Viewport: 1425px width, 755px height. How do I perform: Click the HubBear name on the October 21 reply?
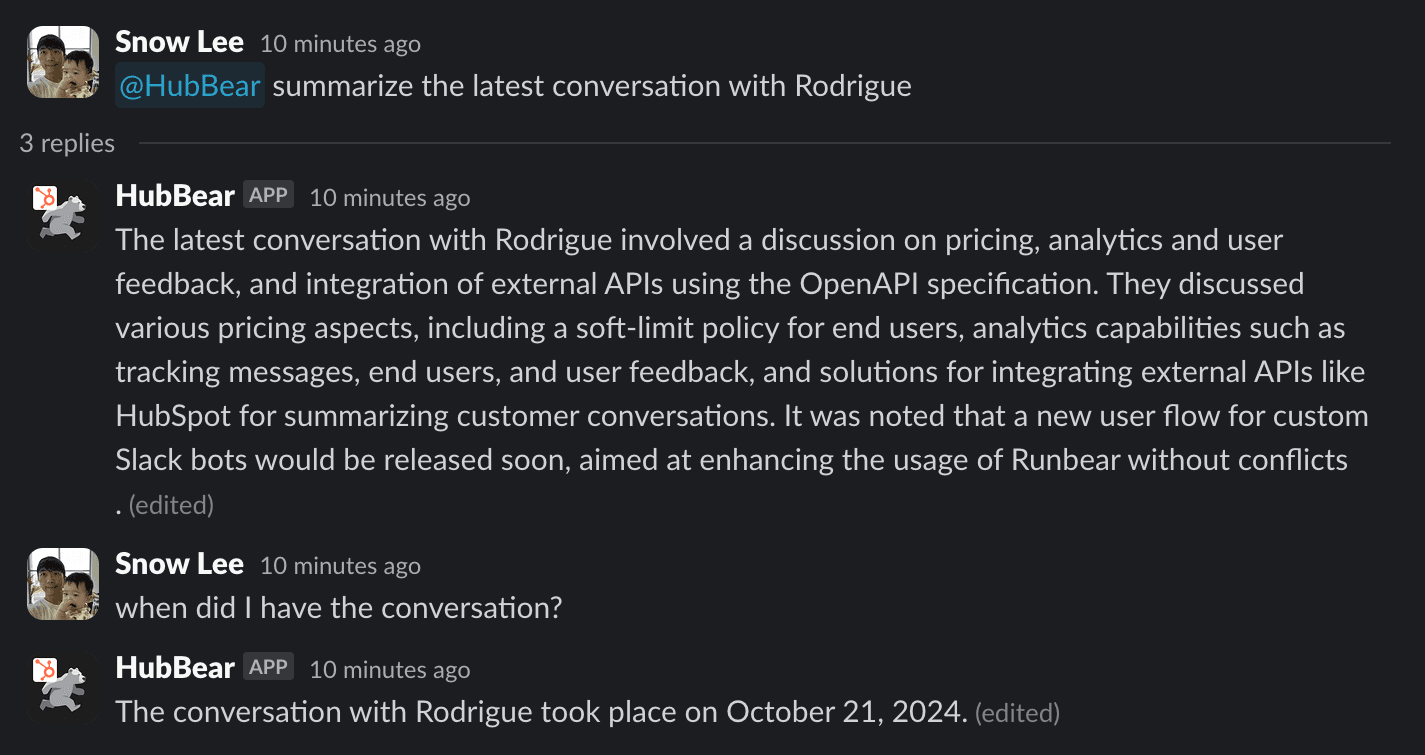tap(175, 667)
